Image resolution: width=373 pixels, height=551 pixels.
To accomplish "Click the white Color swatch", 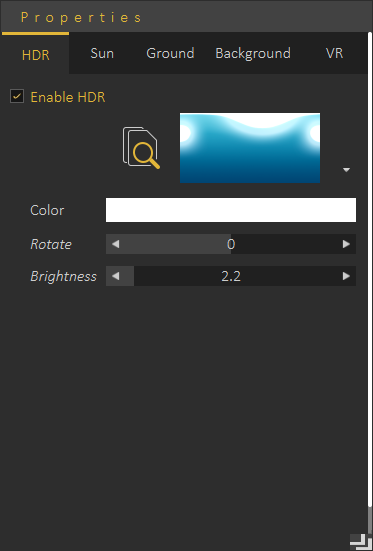I will pos(231,210).
